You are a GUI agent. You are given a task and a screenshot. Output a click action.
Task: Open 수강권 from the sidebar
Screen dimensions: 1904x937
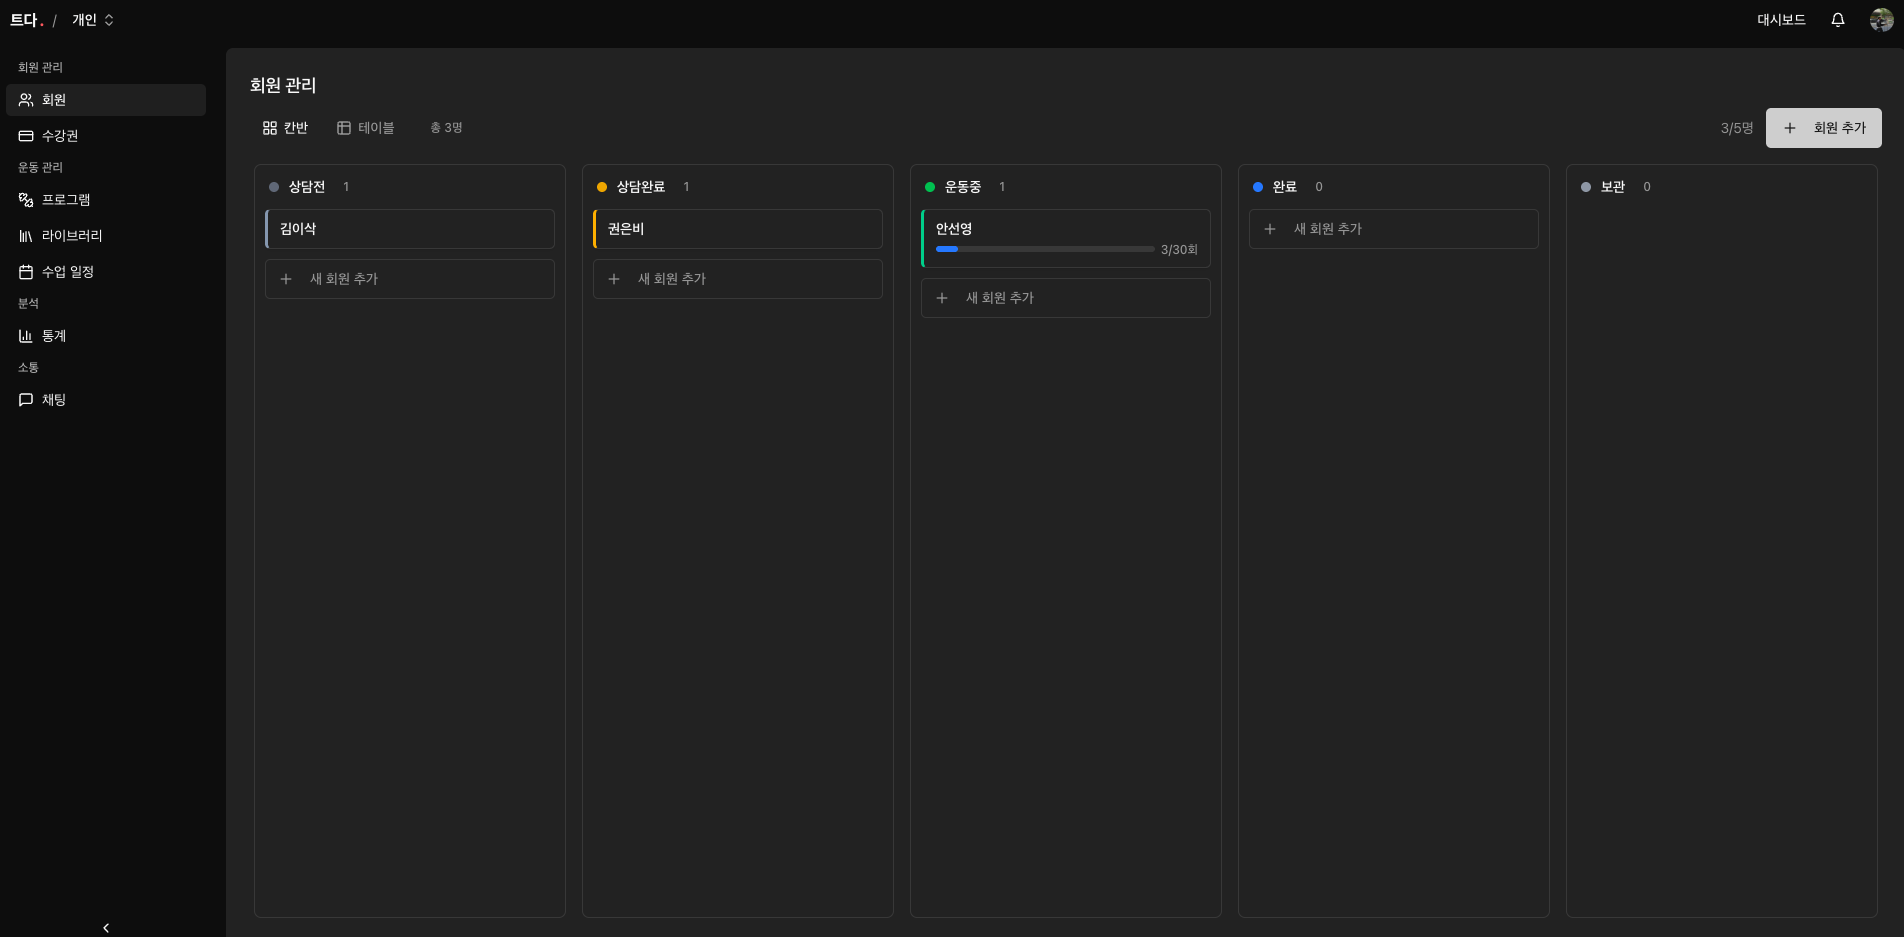point(60,136)
